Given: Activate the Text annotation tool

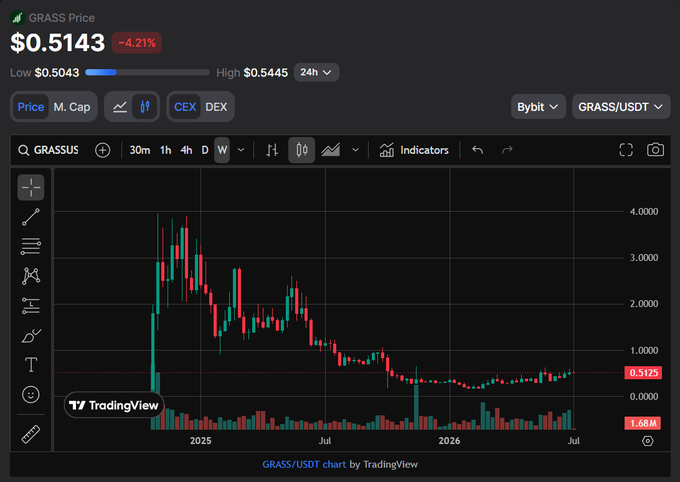Looking at the screenshot, I should click(x=31, y=365).
